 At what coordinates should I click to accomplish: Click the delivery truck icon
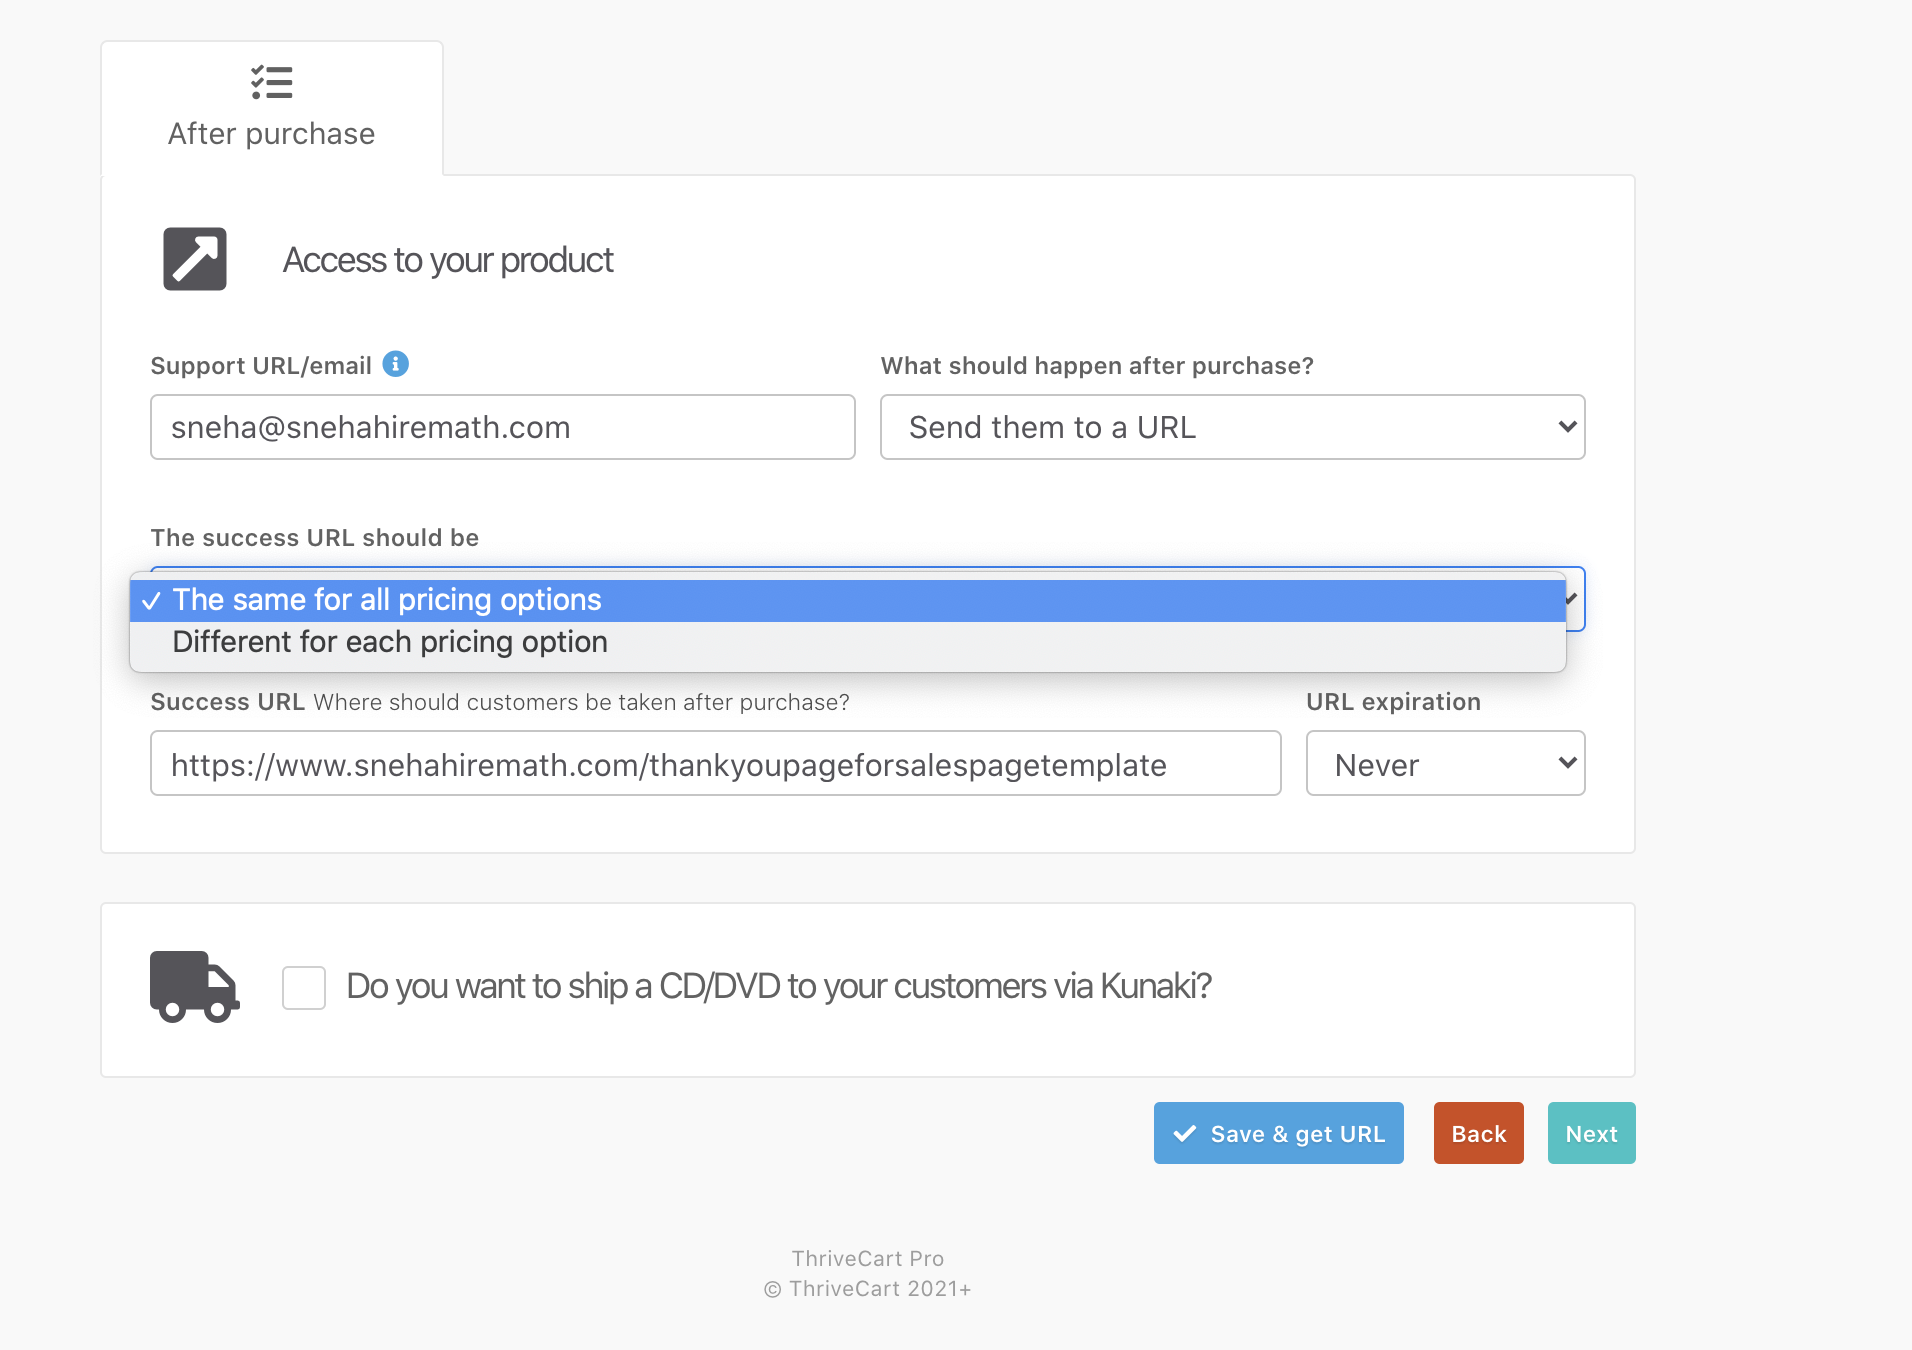pos(194,986)
